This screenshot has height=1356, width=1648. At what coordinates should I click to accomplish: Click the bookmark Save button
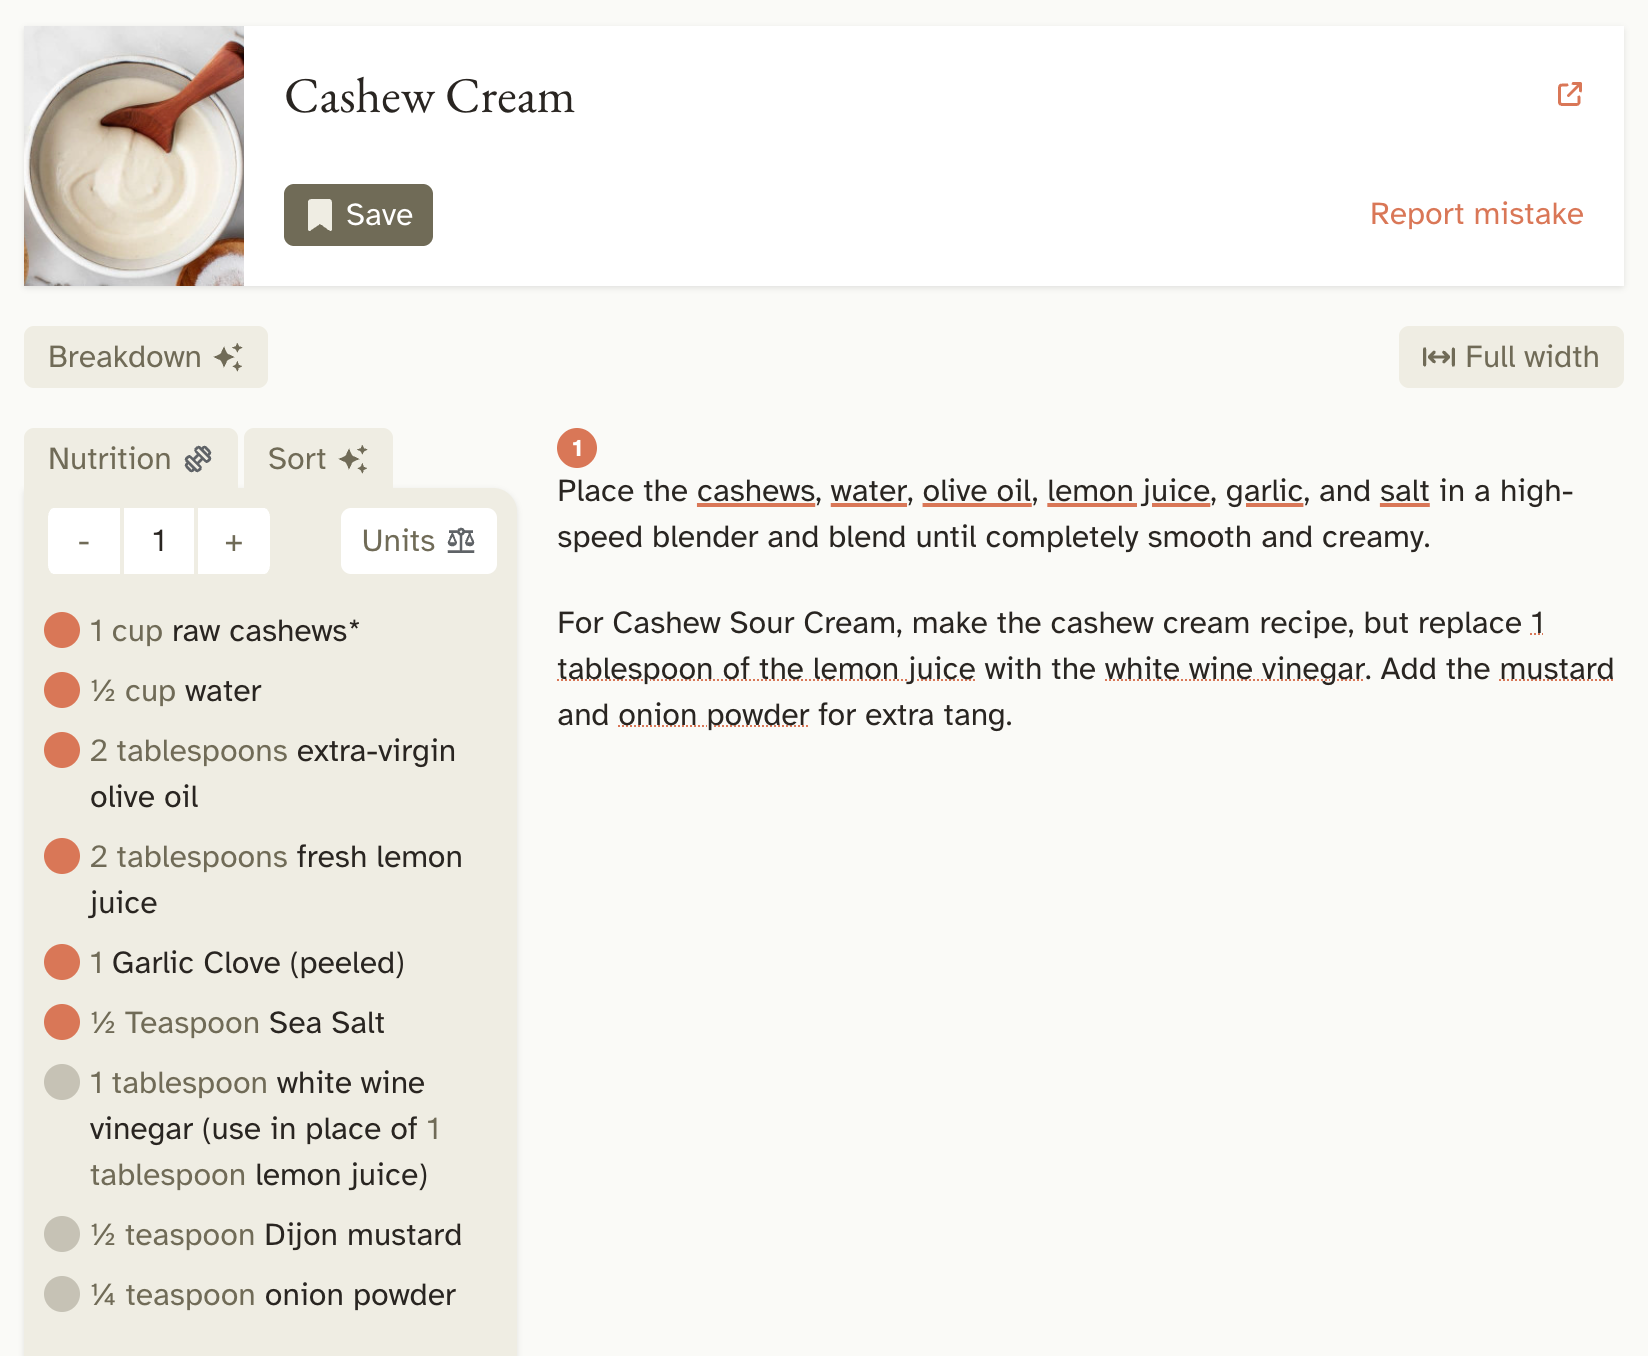pyautogui.click(x=358, y=215)
